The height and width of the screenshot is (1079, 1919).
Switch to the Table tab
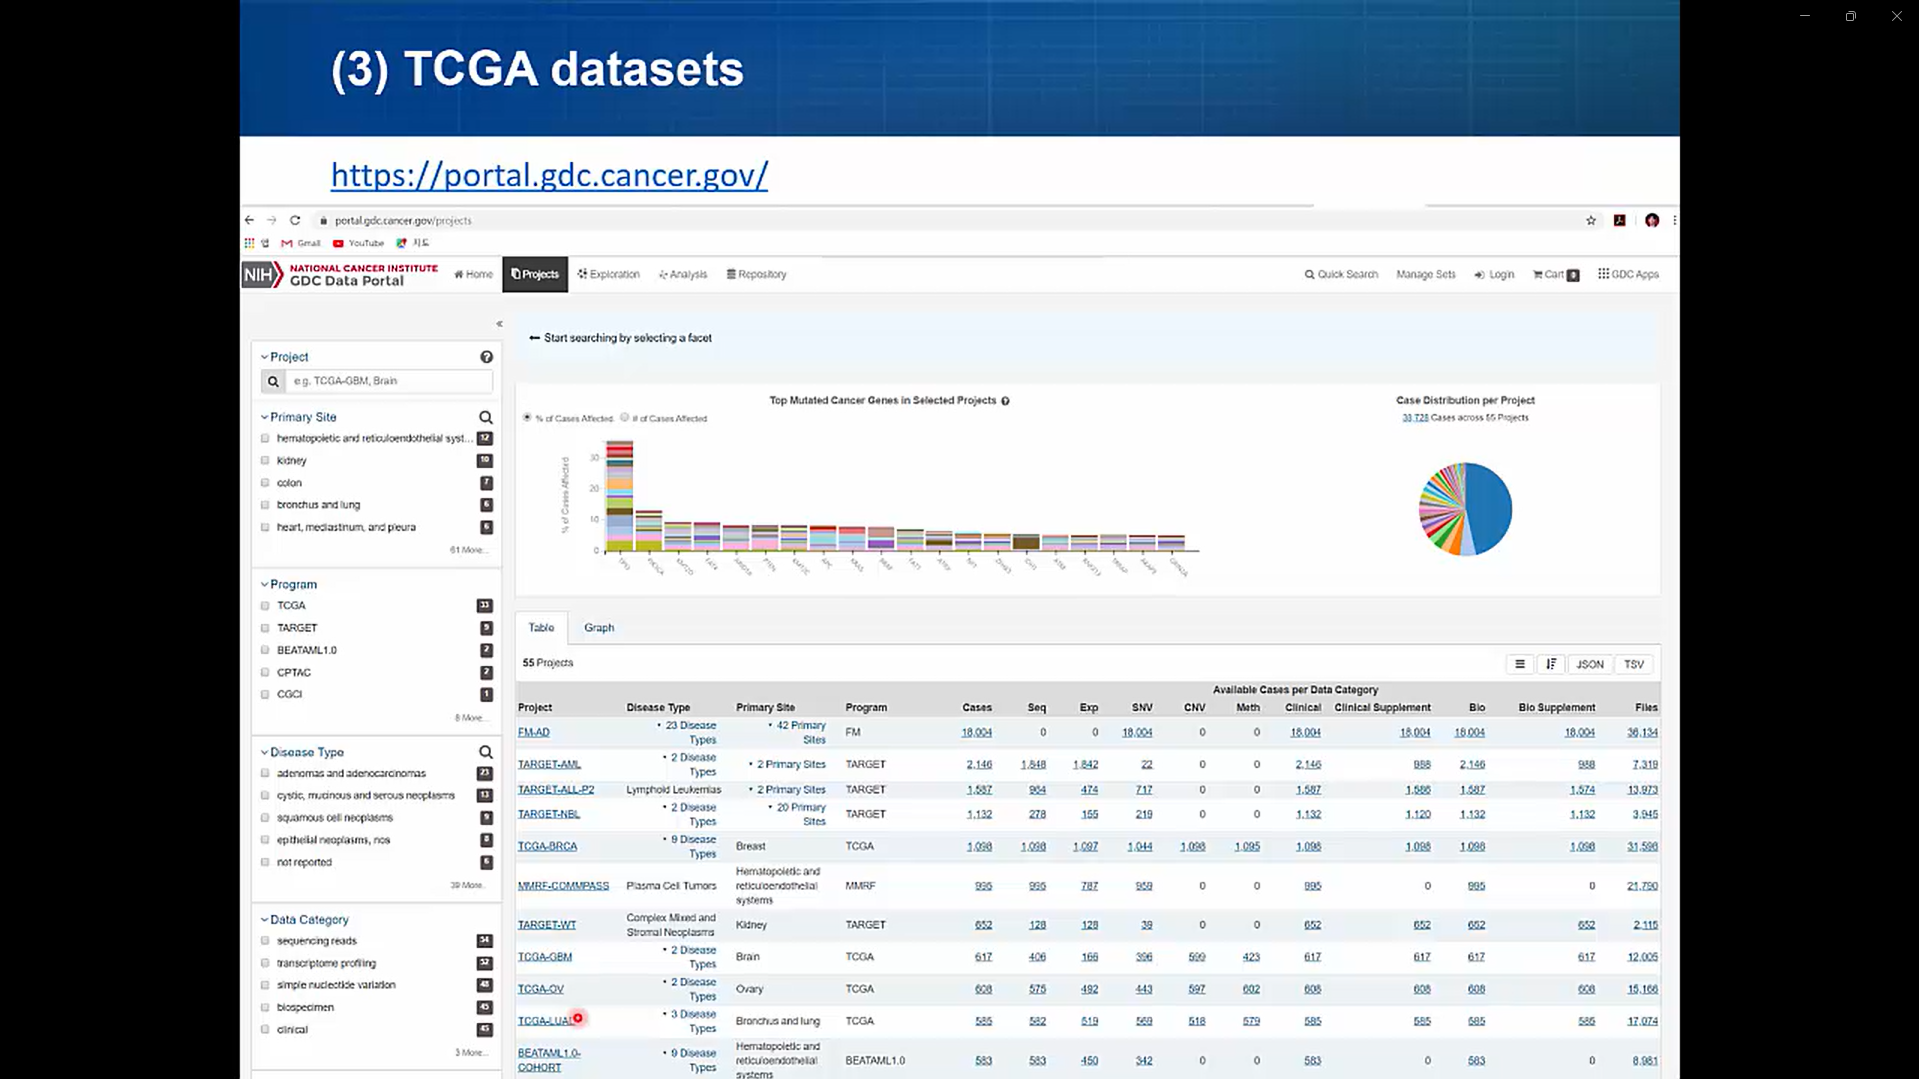(541, 628)
